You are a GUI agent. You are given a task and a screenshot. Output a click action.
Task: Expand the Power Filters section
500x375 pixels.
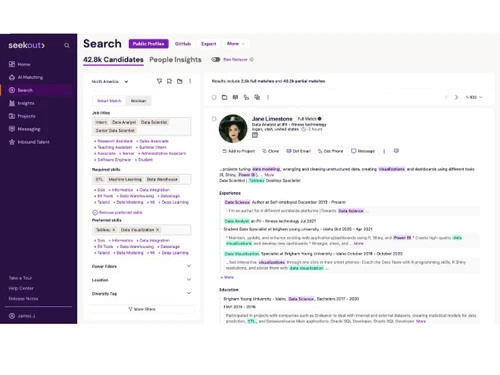[141, 266]
